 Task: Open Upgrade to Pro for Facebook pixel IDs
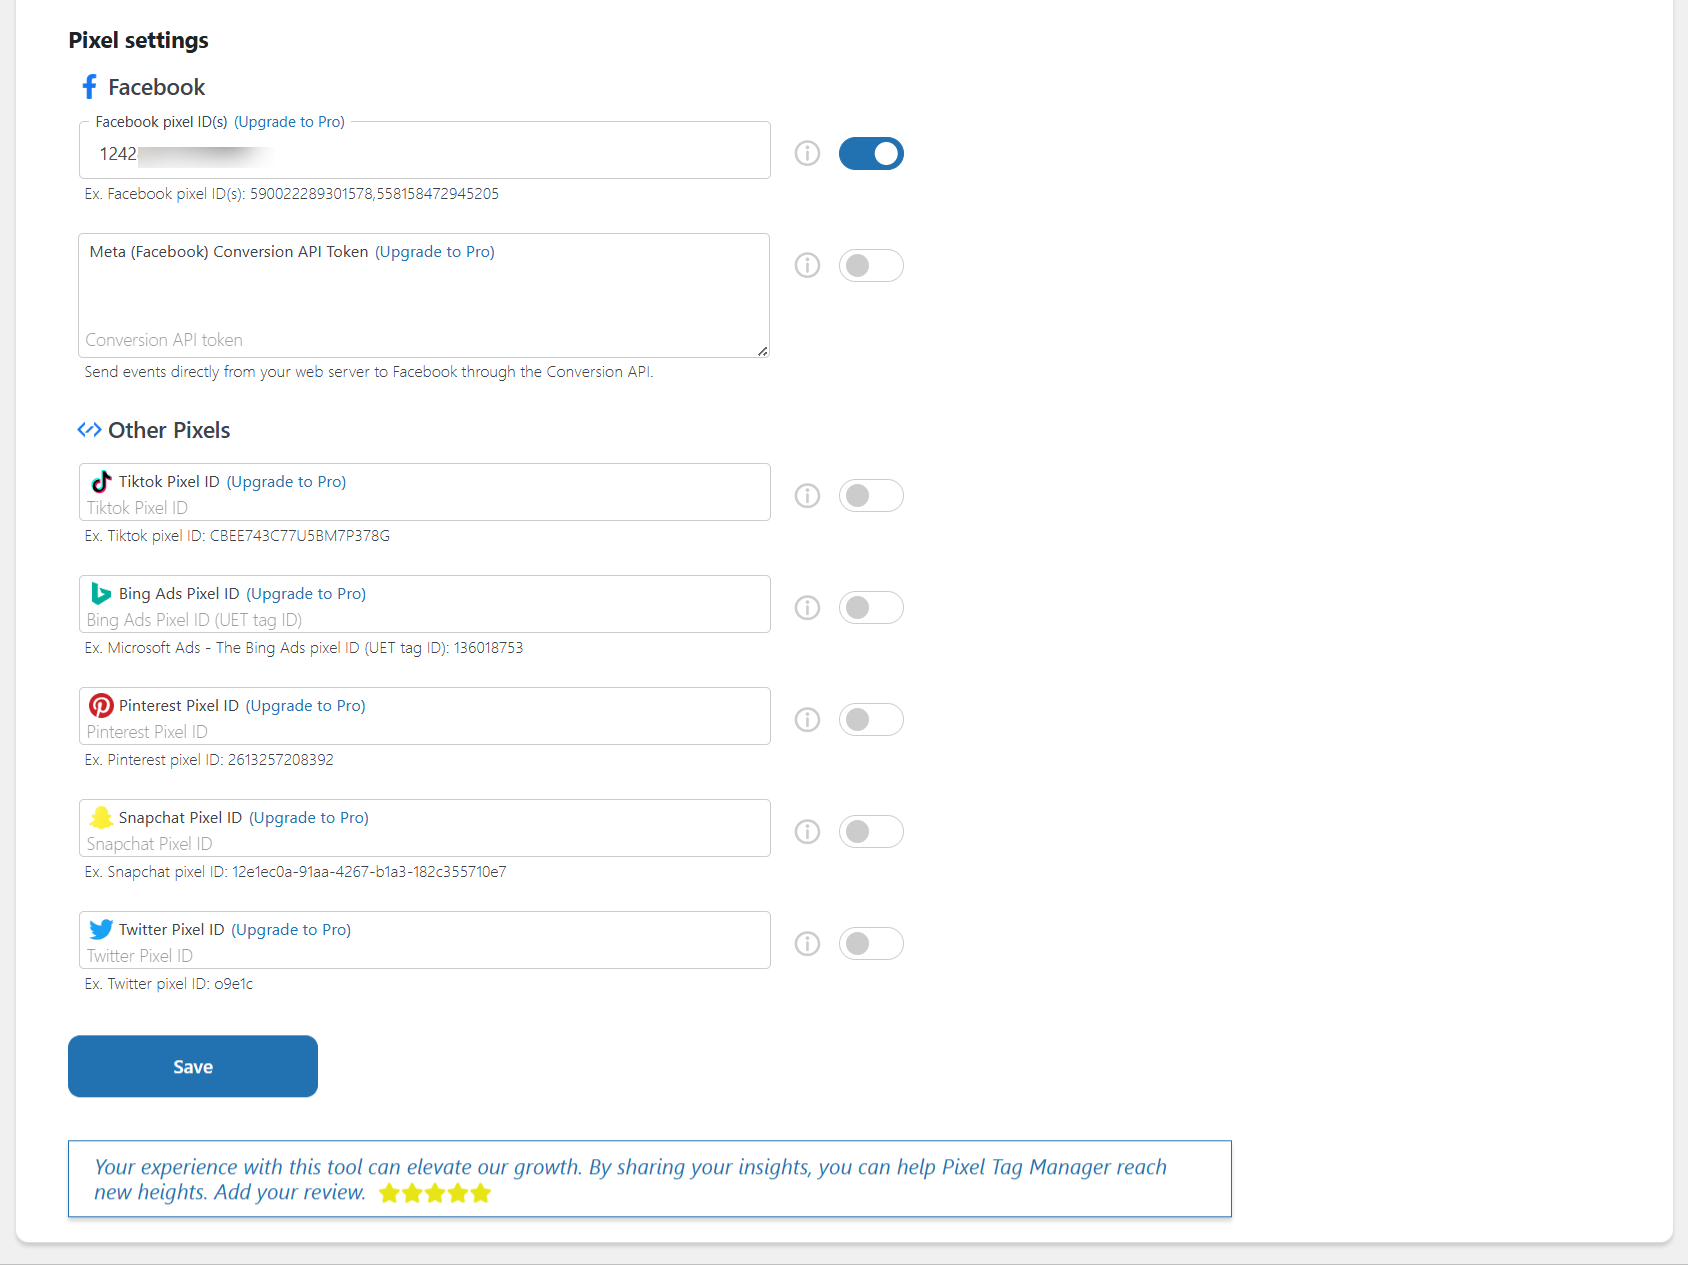[289, 121]
